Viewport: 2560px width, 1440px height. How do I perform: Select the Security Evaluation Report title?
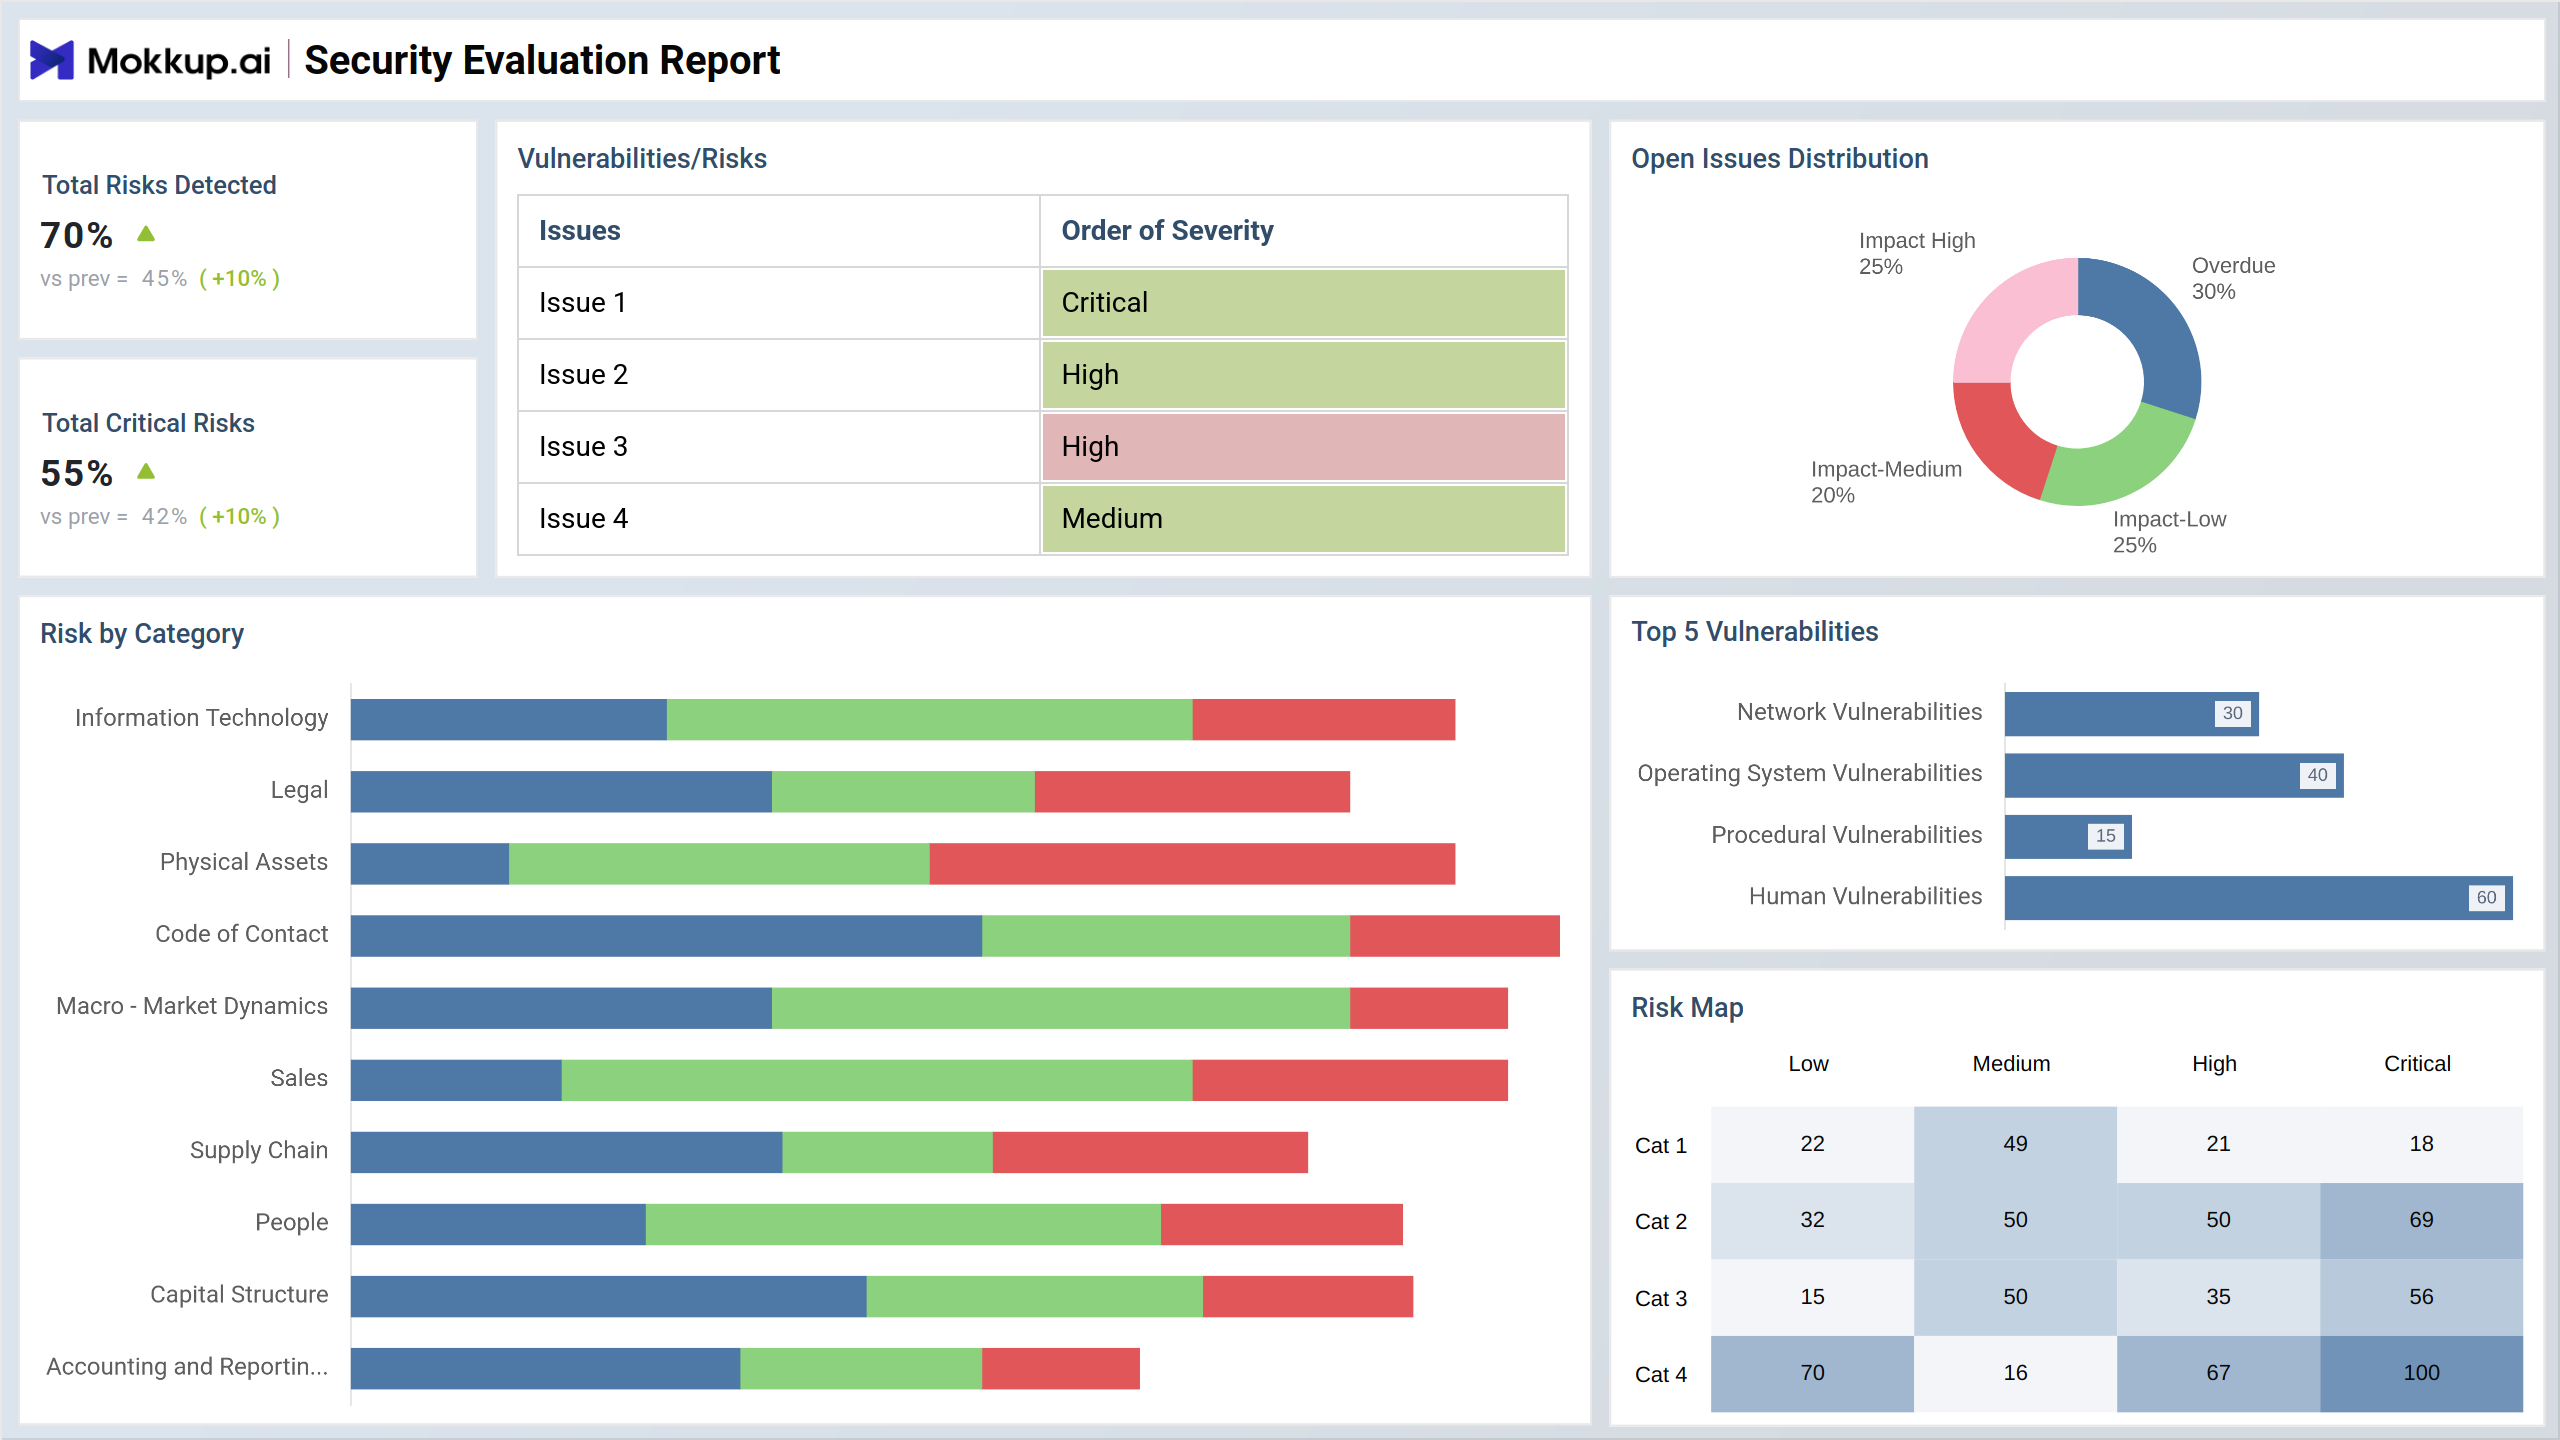pyautogui.click(x=542, y=60)
